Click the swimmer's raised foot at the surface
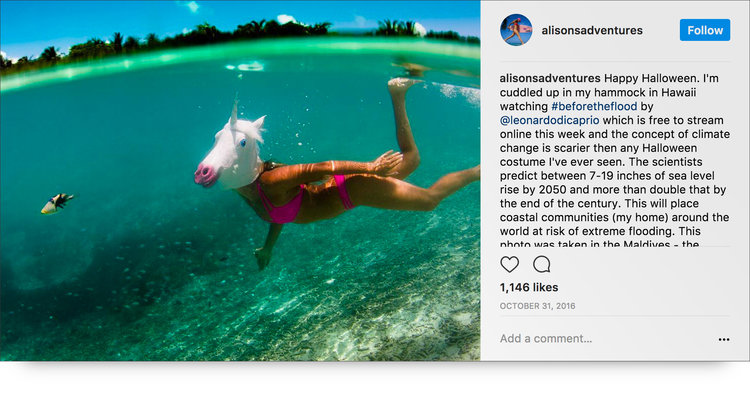Image resolution: width=750 pixels, height=403 pixels. [402, 84]
